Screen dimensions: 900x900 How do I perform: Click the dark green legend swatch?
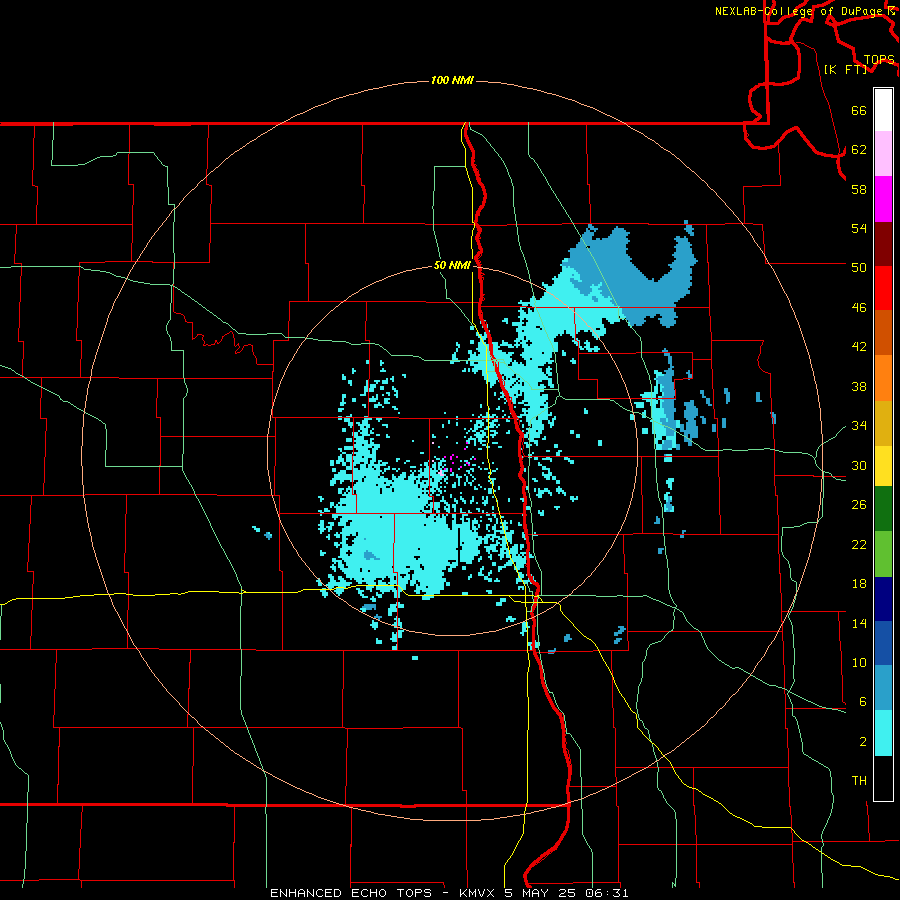[x=883, y=509]
